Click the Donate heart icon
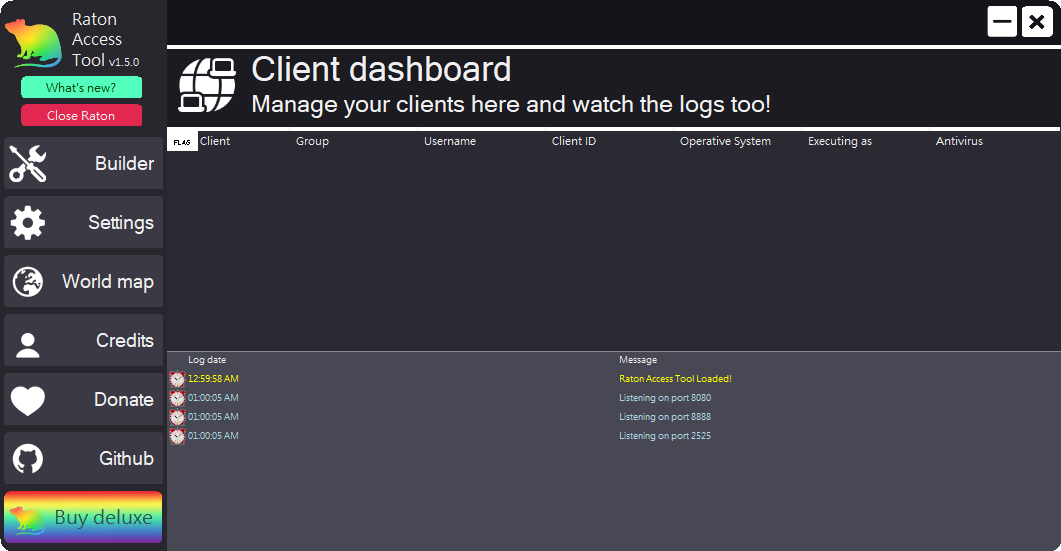 click(28, 400)
